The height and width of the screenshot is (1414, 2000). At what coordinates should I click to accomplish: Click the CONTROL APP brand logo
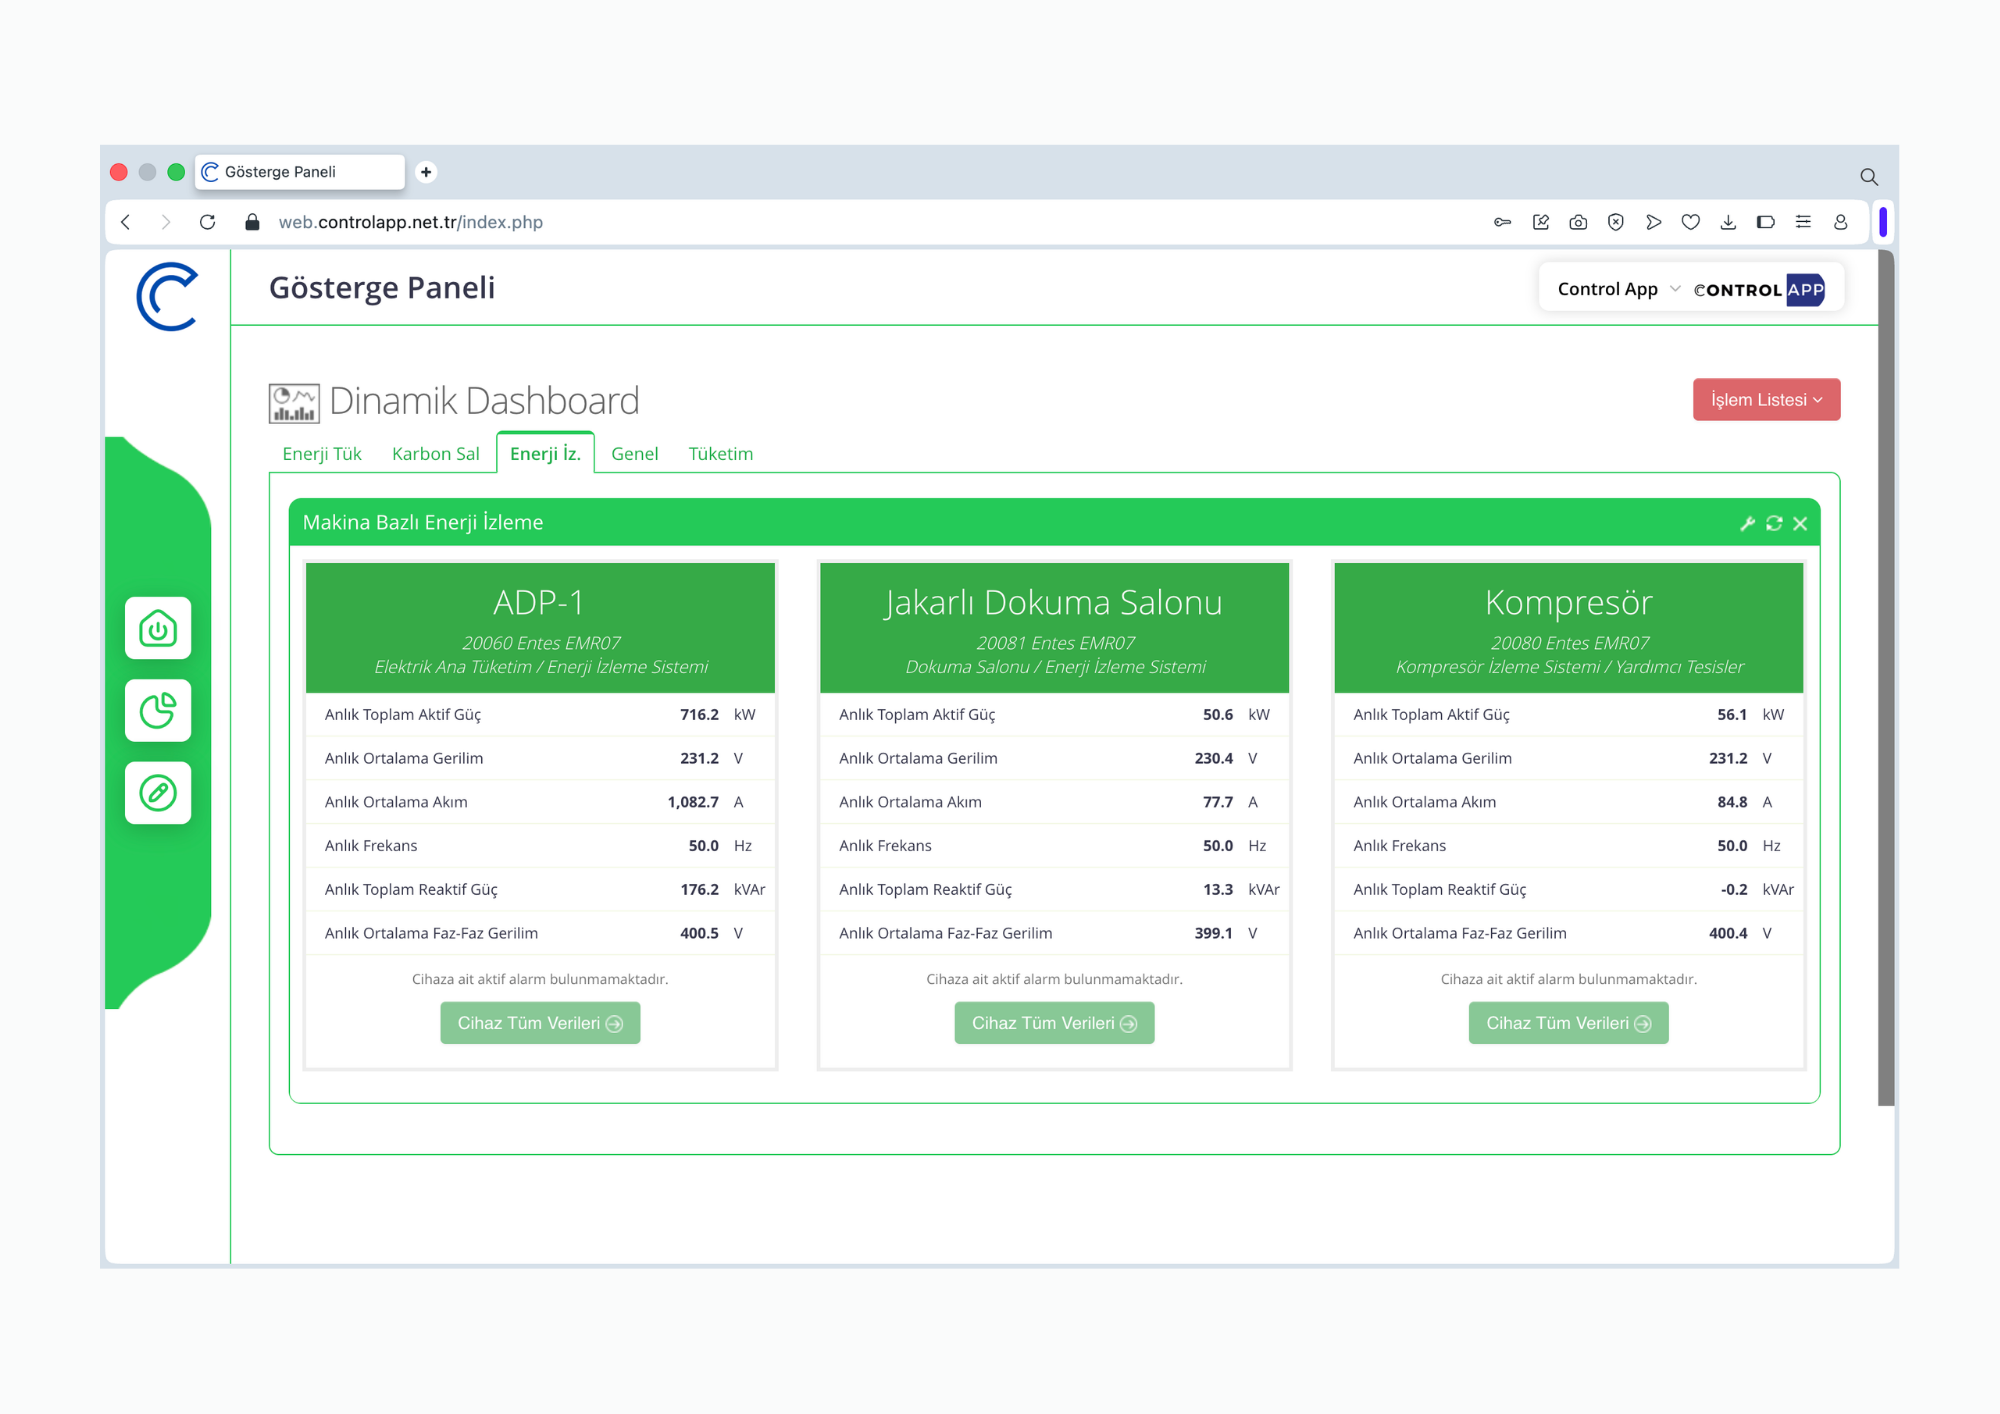click(x=1759, y=290)
